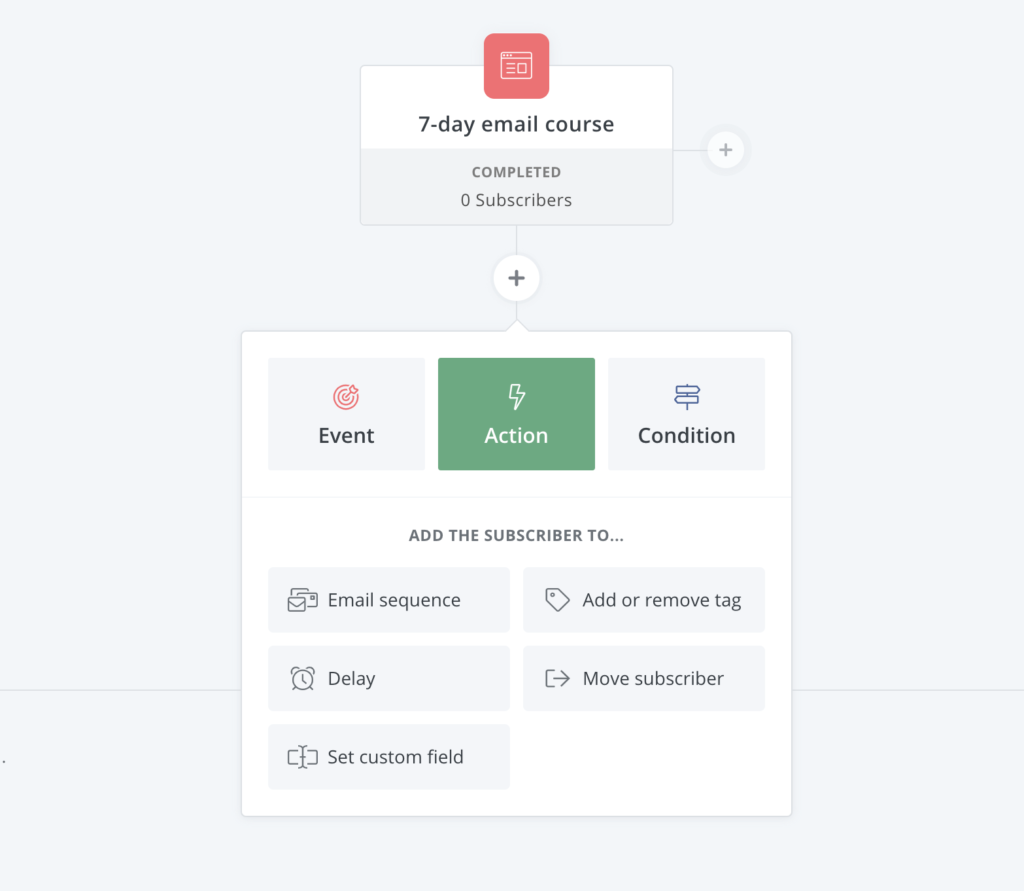Open the 7-day email course node
Image resolution: width=1024 pixels, height=891 pixels.
[516, 145]
